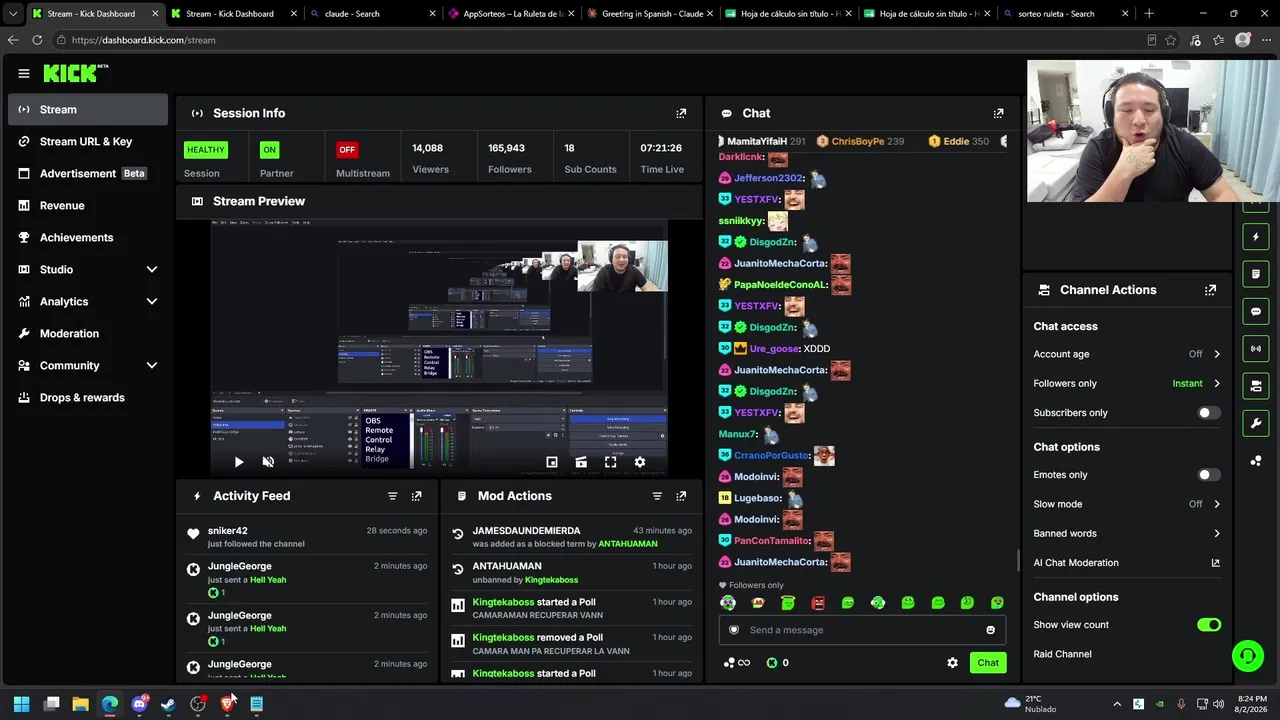Click the broadcast signal widget in the right sidebar
Viewport: 1280px width, 720px height.
coord(1256,349)
